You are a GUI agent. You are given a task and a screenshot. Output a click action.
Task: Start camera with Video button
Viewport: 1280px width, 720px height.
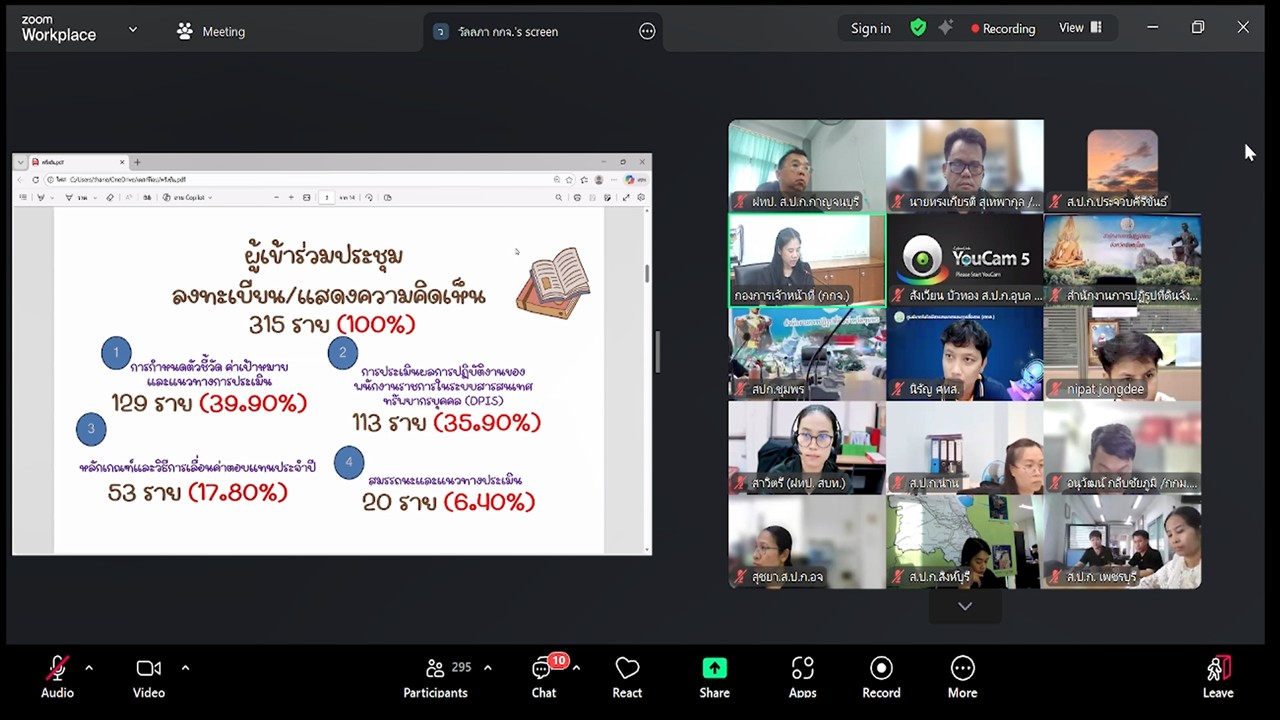(x=148, y=677)
